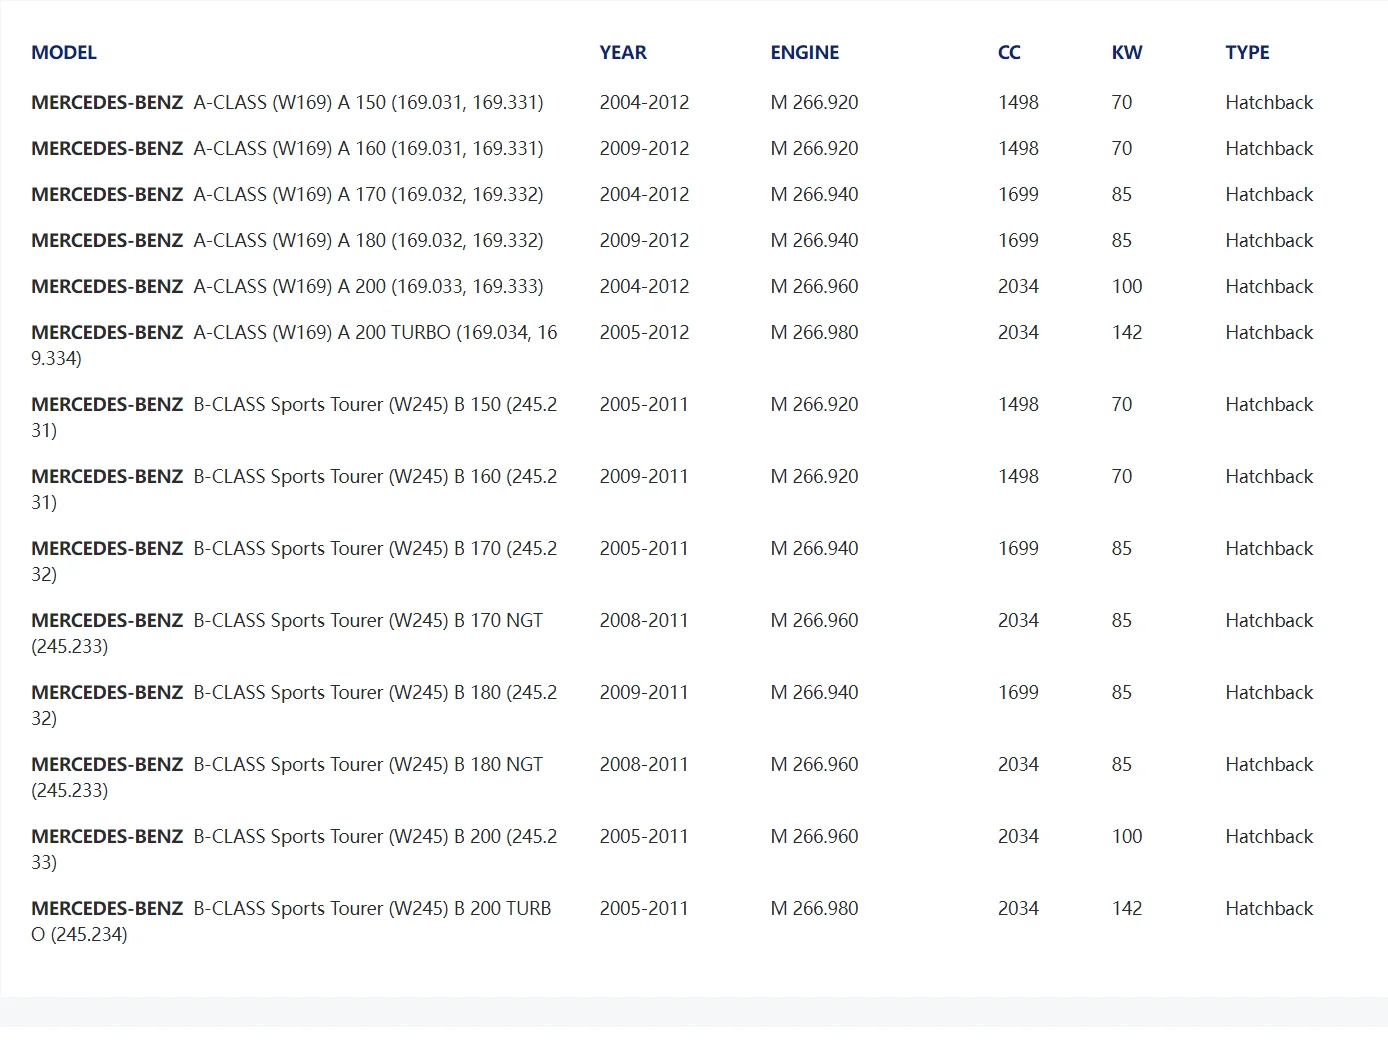The width and height of the screenshot is (1388, 1040).
Task: Select the B 170 (245.232) model entry
Action: 294,561
